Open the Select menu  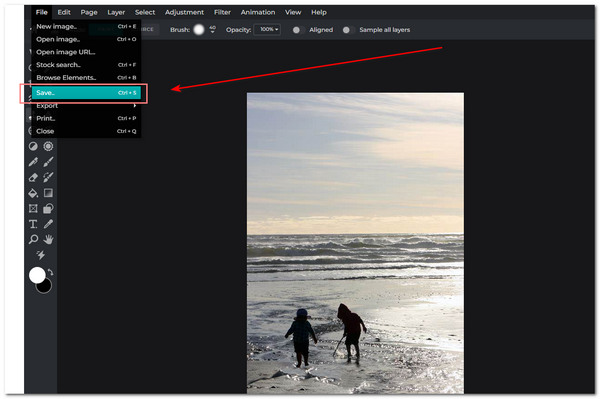point(145,12)
